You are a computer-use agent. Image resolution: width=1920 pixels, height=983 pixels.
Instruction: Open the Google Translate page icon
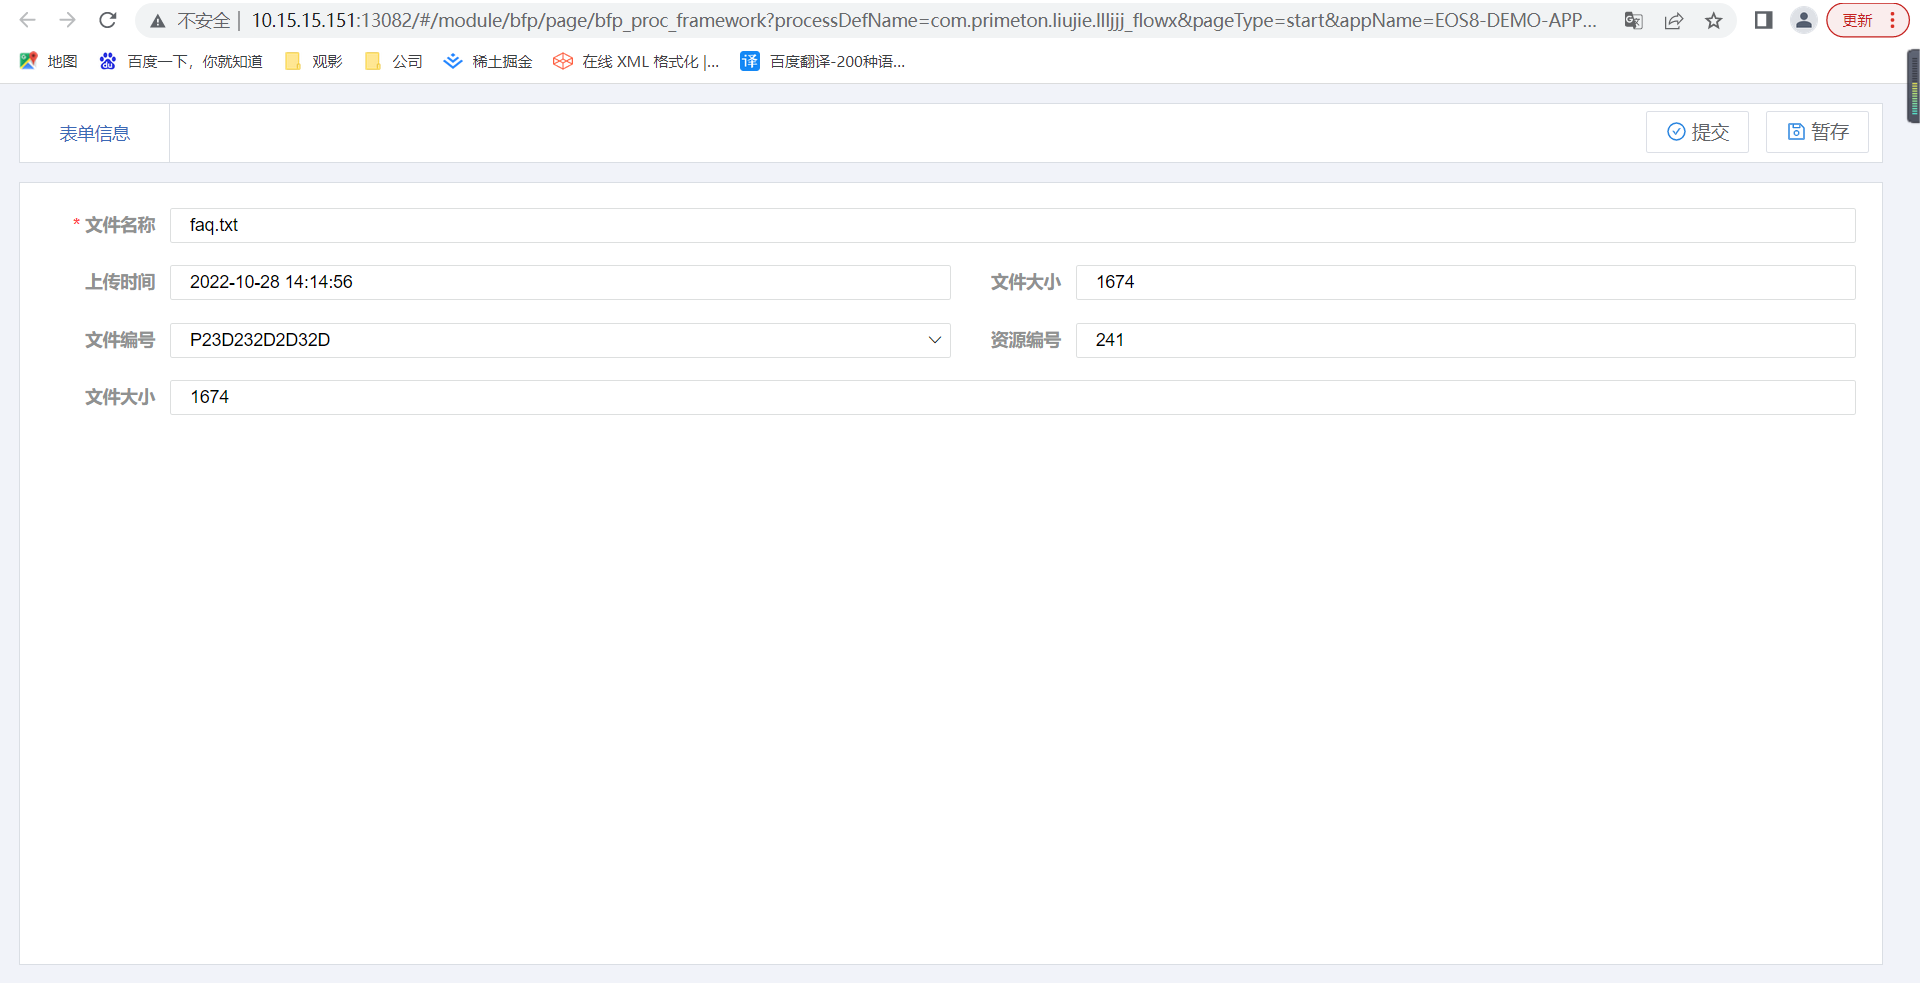(x=1634, y=21)
